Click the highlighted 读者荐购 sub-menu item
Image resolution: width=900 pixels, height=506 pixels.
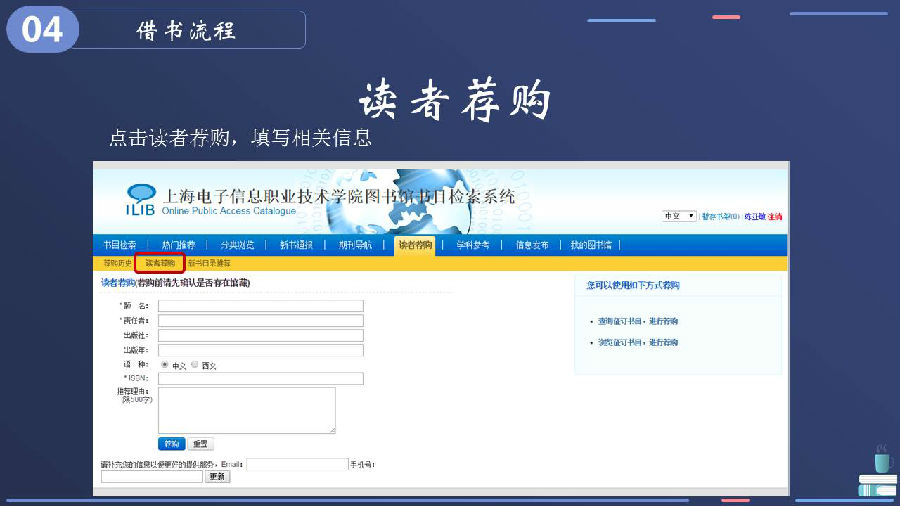pyautogui.click(x=159, y=263)
